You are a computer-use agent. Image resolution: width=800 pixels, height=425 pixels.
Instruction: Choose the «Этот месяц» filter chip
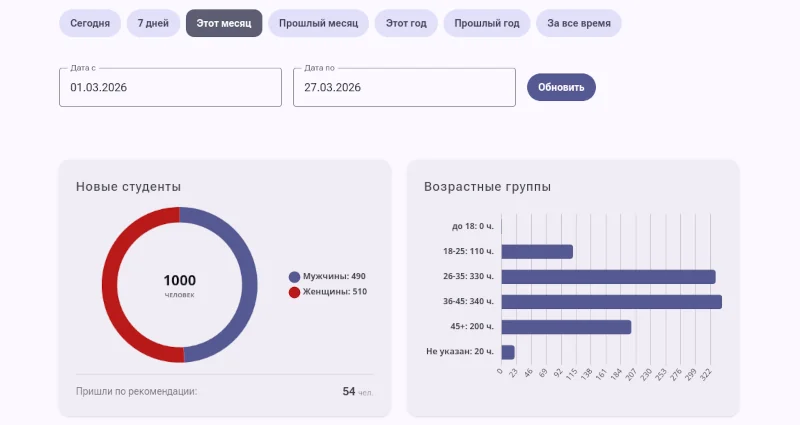pos(224,23)
